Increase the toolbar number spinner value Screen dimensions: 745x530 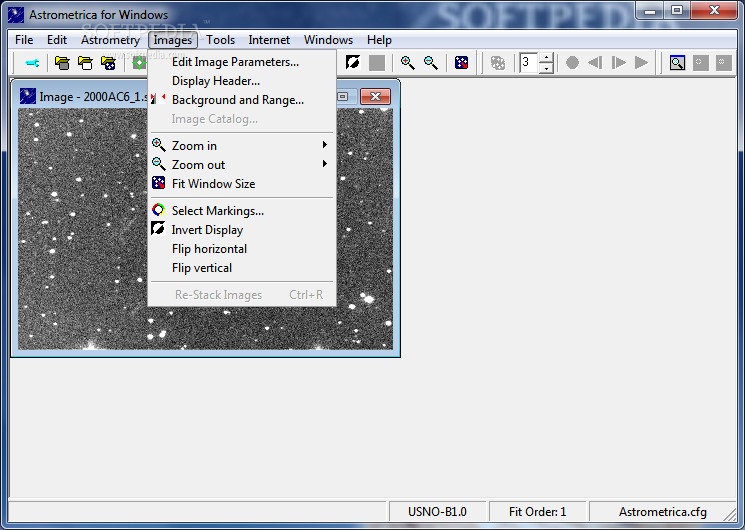click(x=546, y=58)
